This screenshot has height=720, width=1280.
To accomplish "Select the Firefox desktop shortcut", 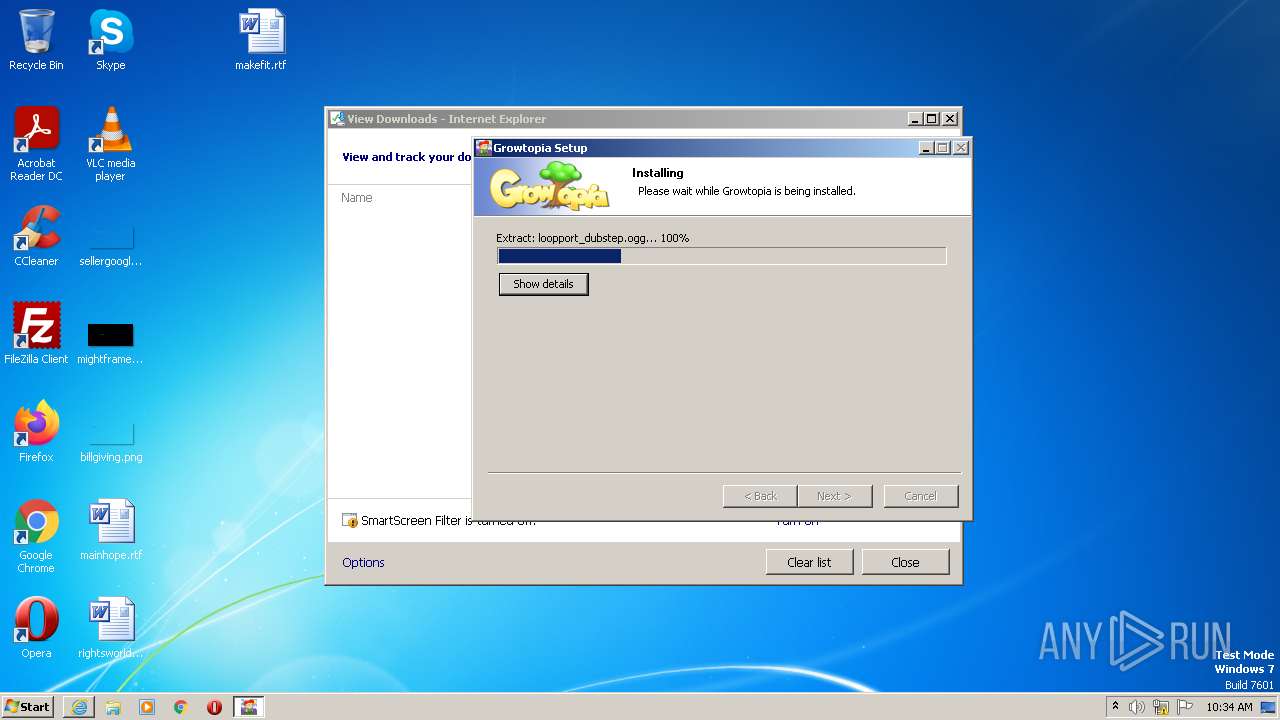I will [36, 431].
